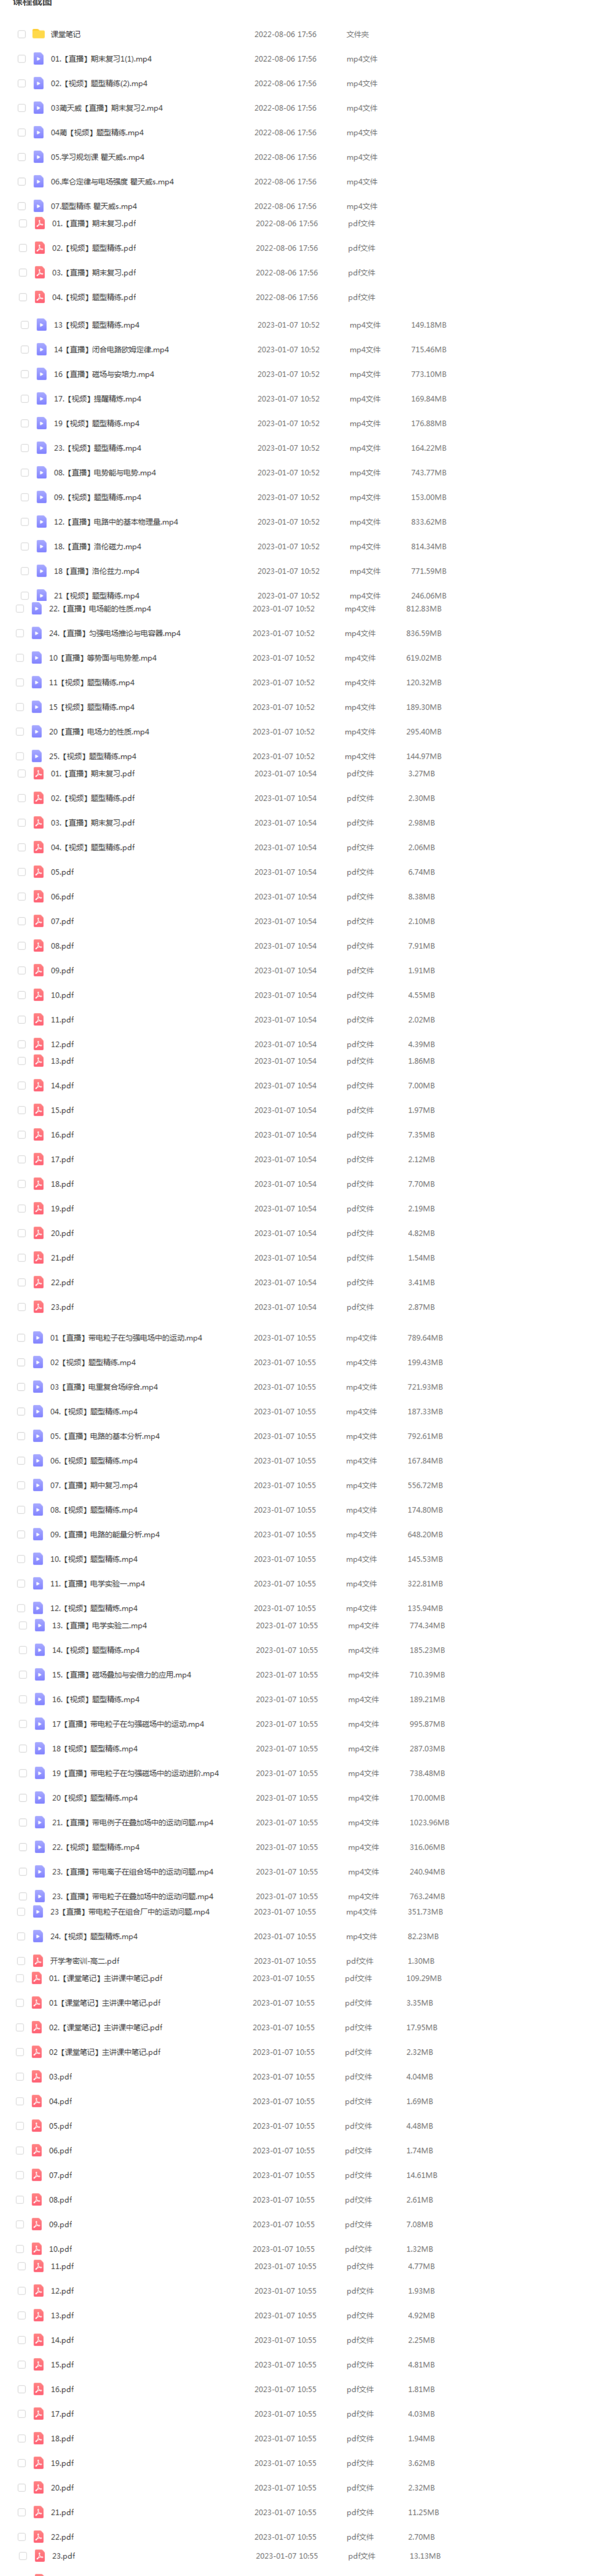Tick checkbox for 课堂笔记 folder
The image size is (596, 2576).
coord(21,34)
